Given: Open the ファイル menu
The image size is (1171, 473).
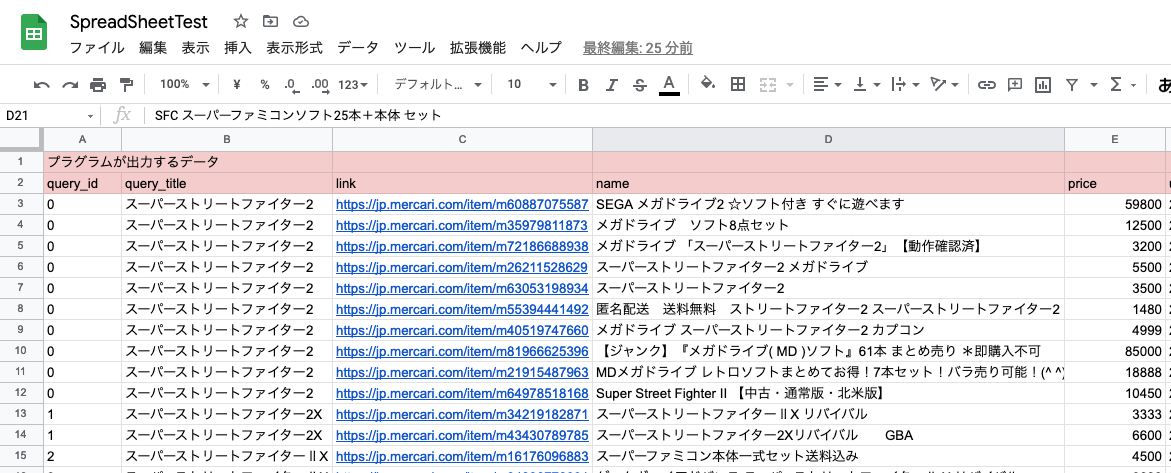Looking at the screenshot, I should click(x=97, y=48).
